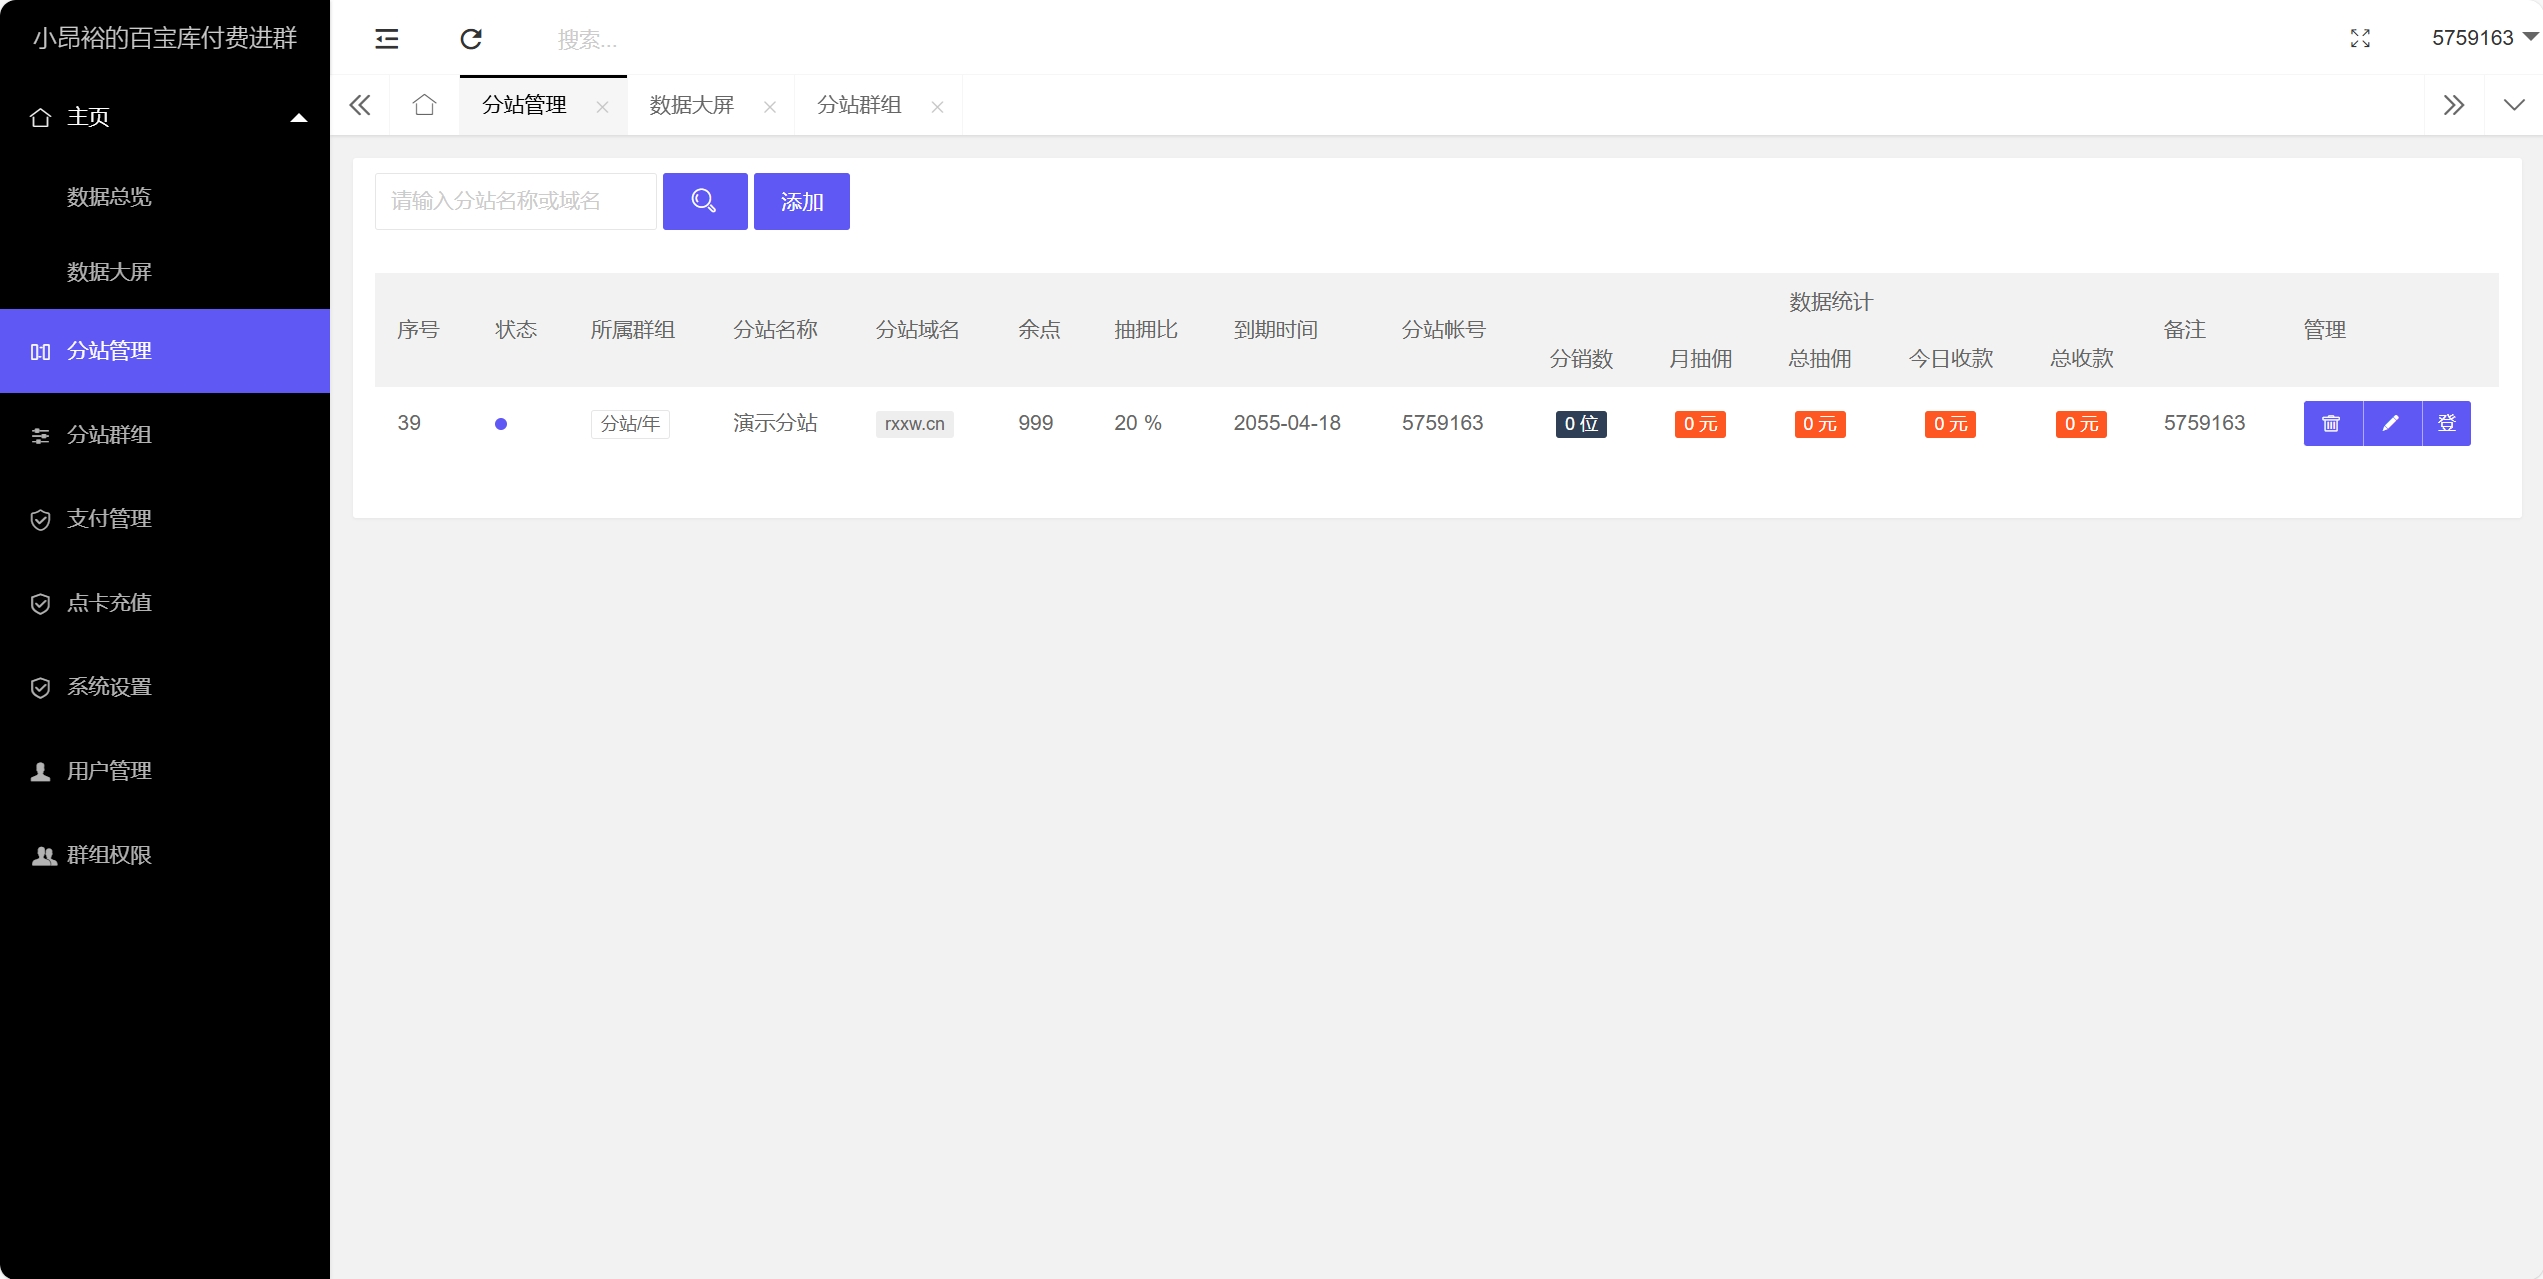Toggle the 演示分站 status indicator dot
The height and width of the screenshot is (1279, 2543).
pyautogui.click(x=498, y=423)
